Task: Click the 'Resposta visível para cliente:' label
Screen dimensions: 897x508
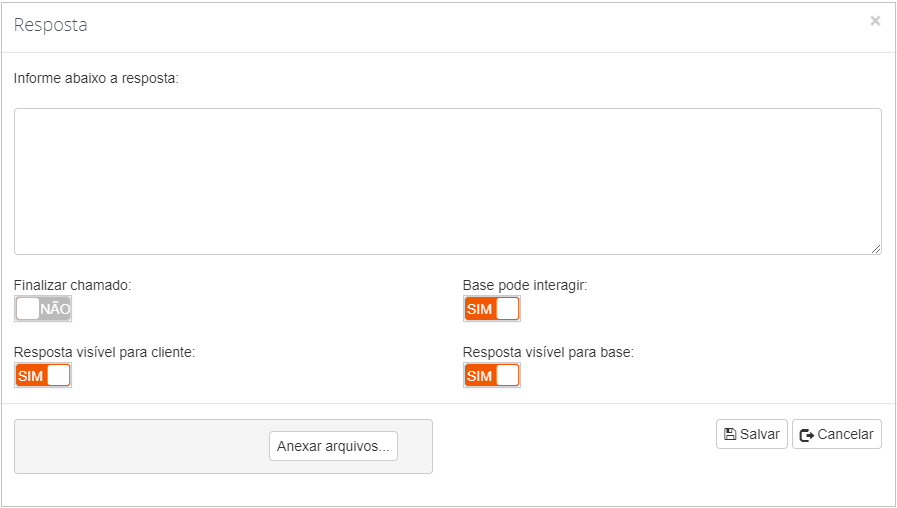Action: (x=105, y=352)
